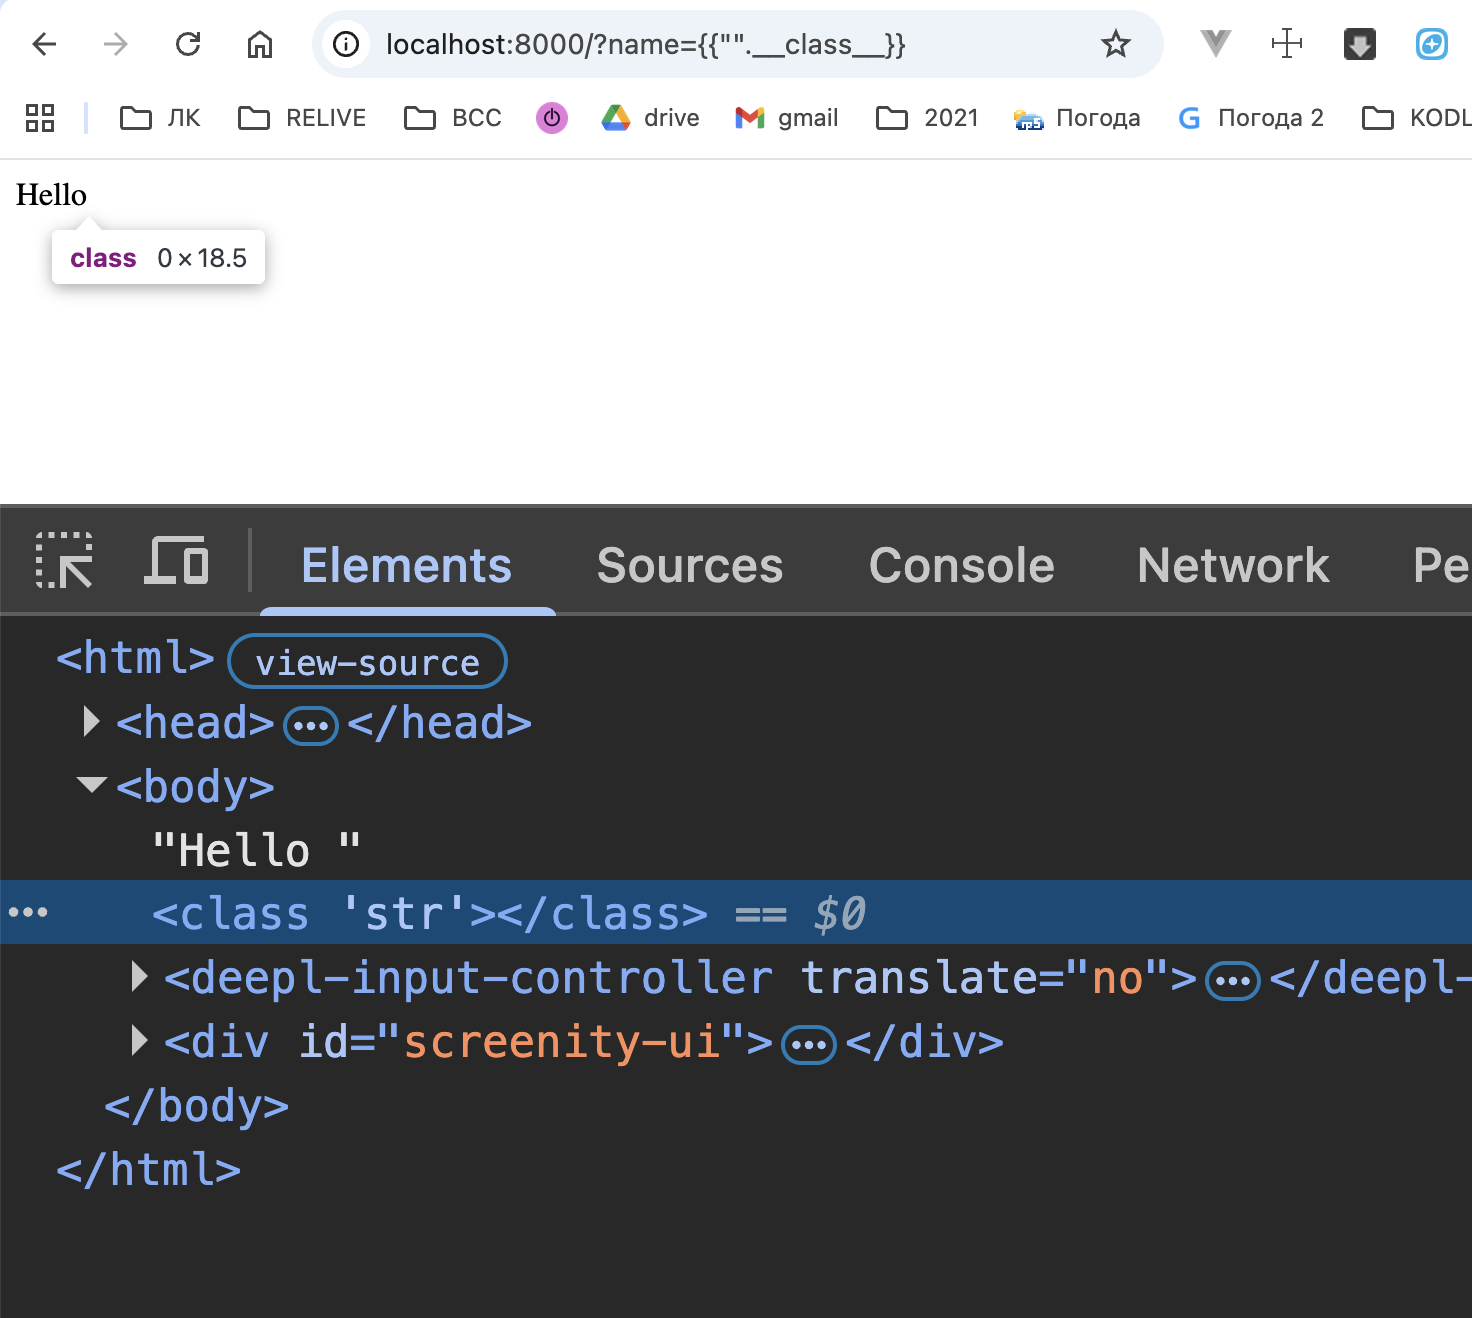Switch to the Elements tab

[x=406, y=565]
